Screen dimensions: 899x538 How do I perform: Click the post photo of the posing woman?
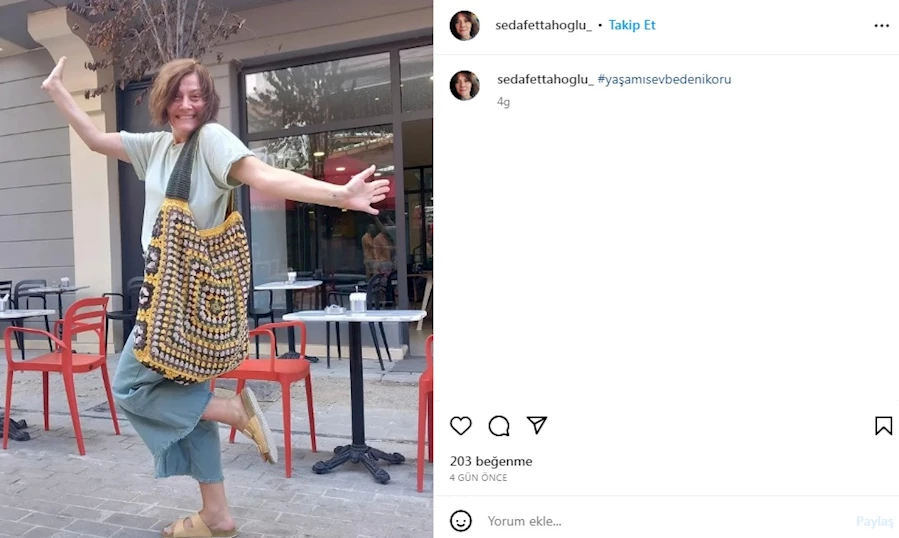(216, 269)
